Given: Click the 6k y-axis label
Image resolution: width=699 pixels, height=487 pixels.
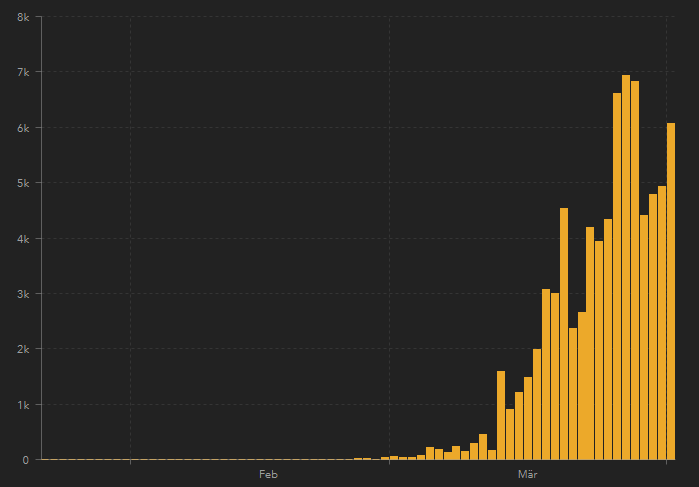Looking at the screenshot, I should [x=23, y=128].
